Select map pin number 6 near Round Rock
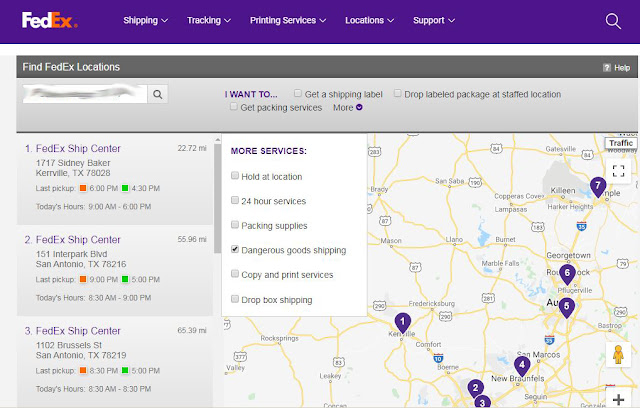Screen dimensions: 640x408 tap(567, 274)
